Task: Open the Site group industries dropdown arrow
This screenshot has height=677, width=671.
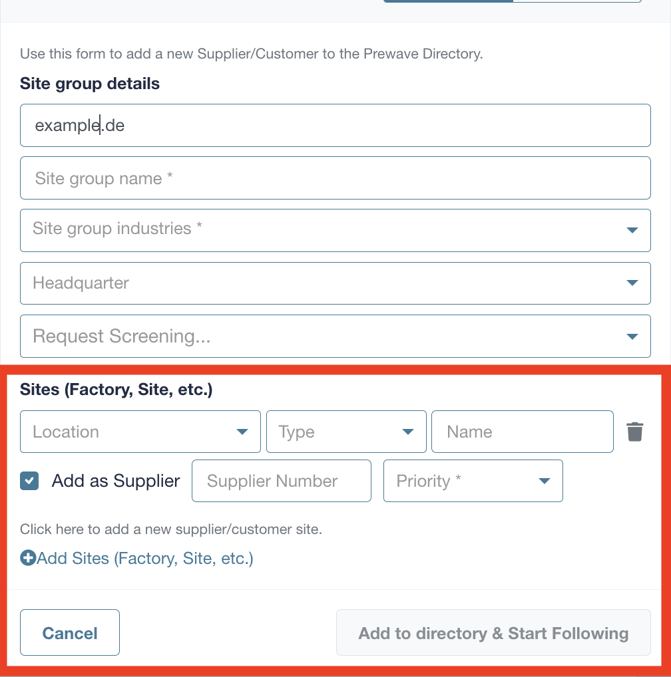Action: tap(632, 230)
